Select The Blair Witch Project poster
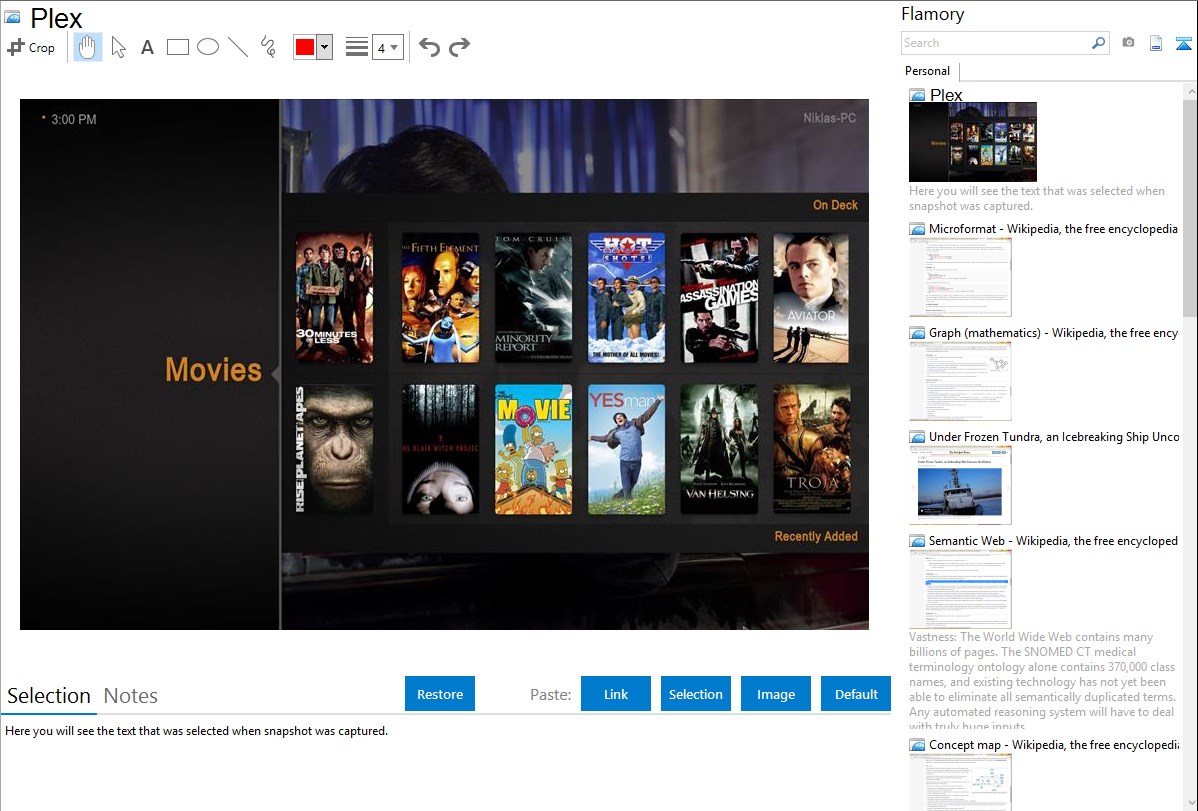 441,449
